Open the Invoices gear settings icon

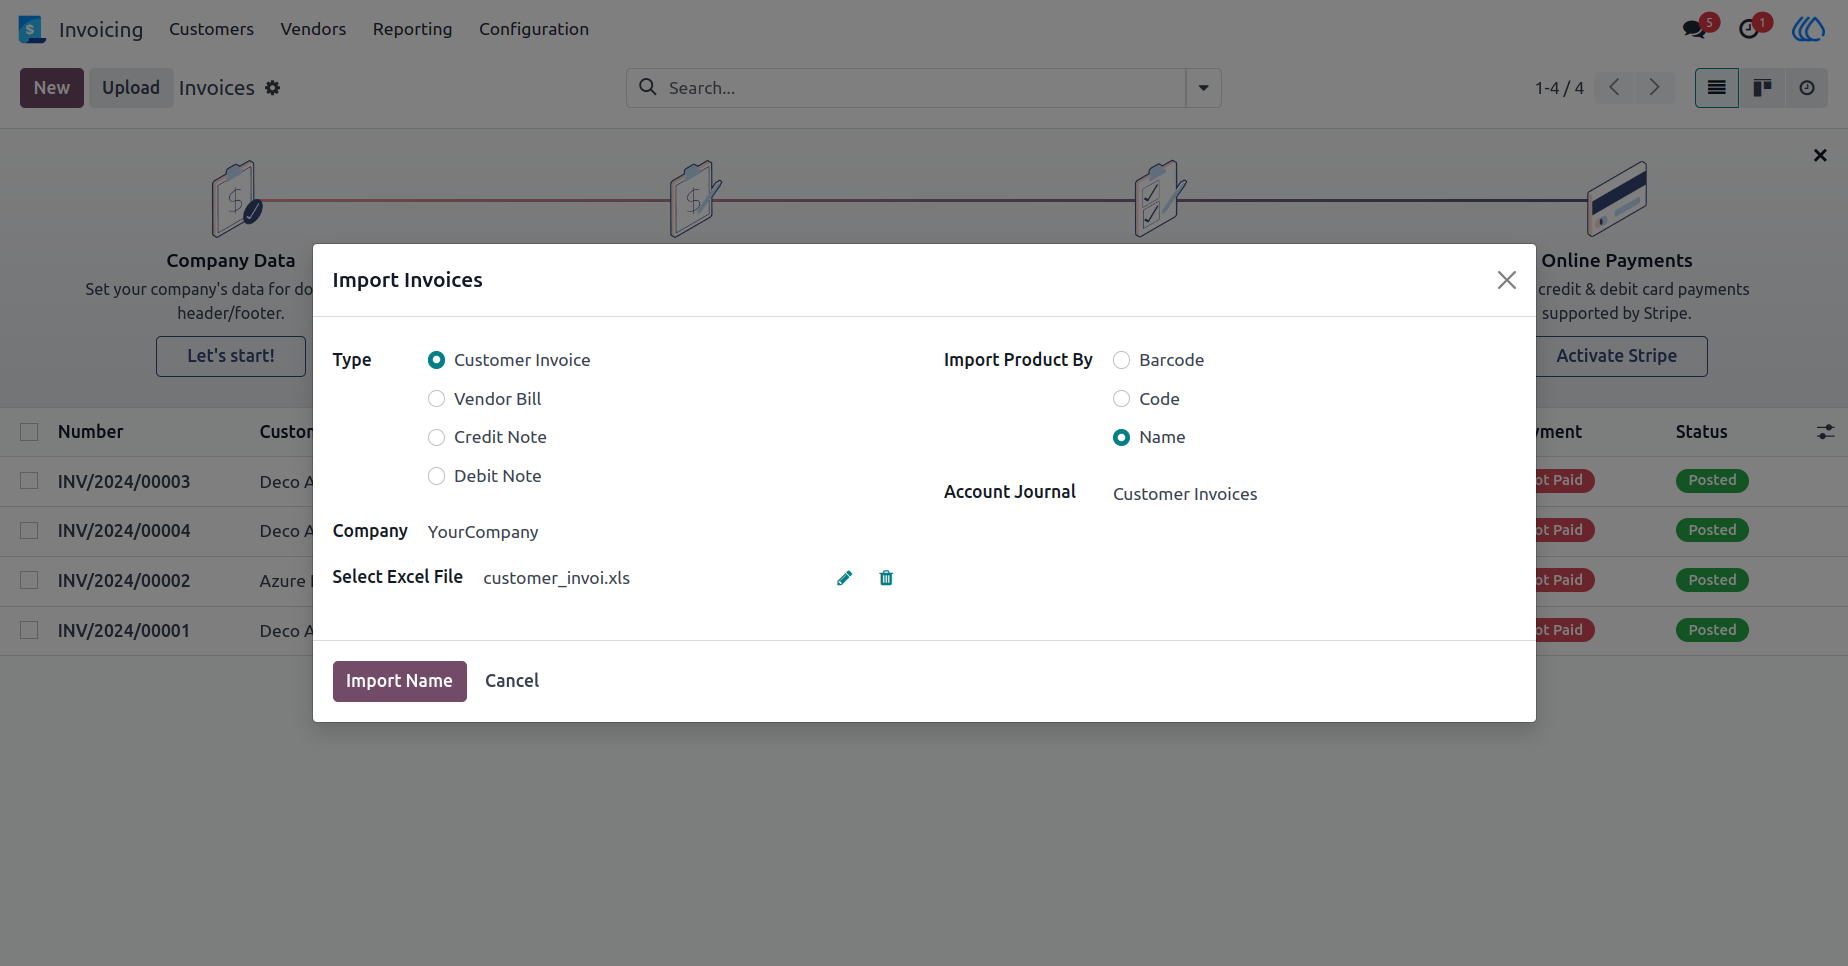(272, 88)
